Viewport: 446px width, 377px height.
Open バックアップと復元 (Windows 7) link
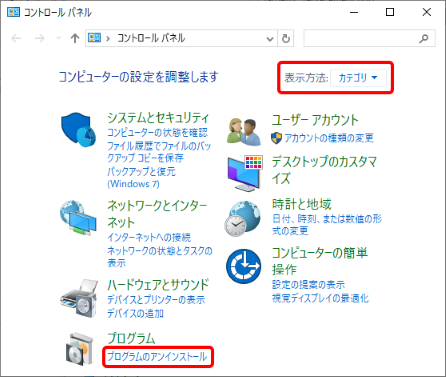coord(141,178)
